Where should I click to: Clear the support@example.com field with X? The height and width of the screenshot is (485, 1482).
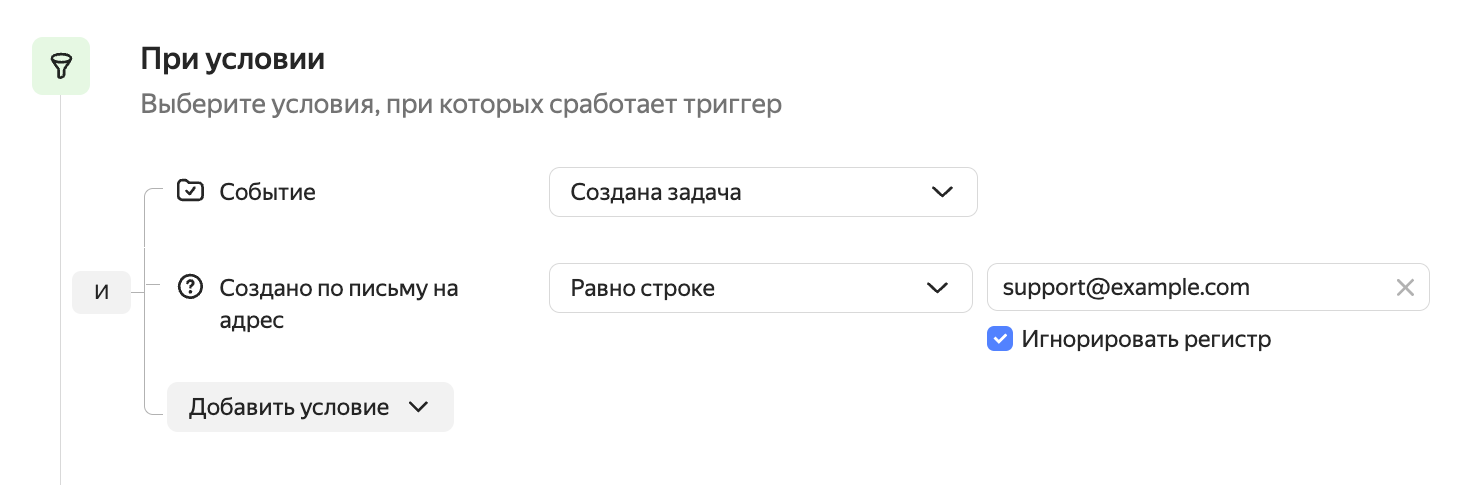pos(1405,288)
